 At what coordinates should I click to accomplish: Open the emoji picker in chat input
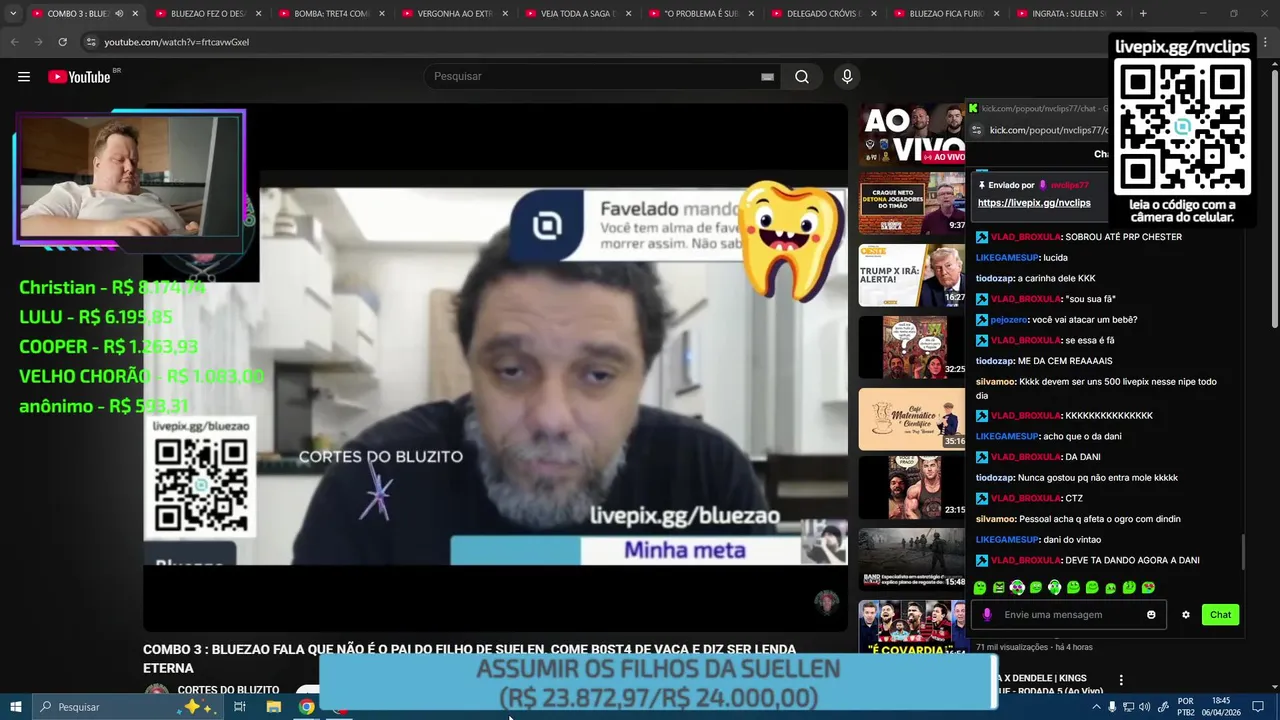(1151, 615)
